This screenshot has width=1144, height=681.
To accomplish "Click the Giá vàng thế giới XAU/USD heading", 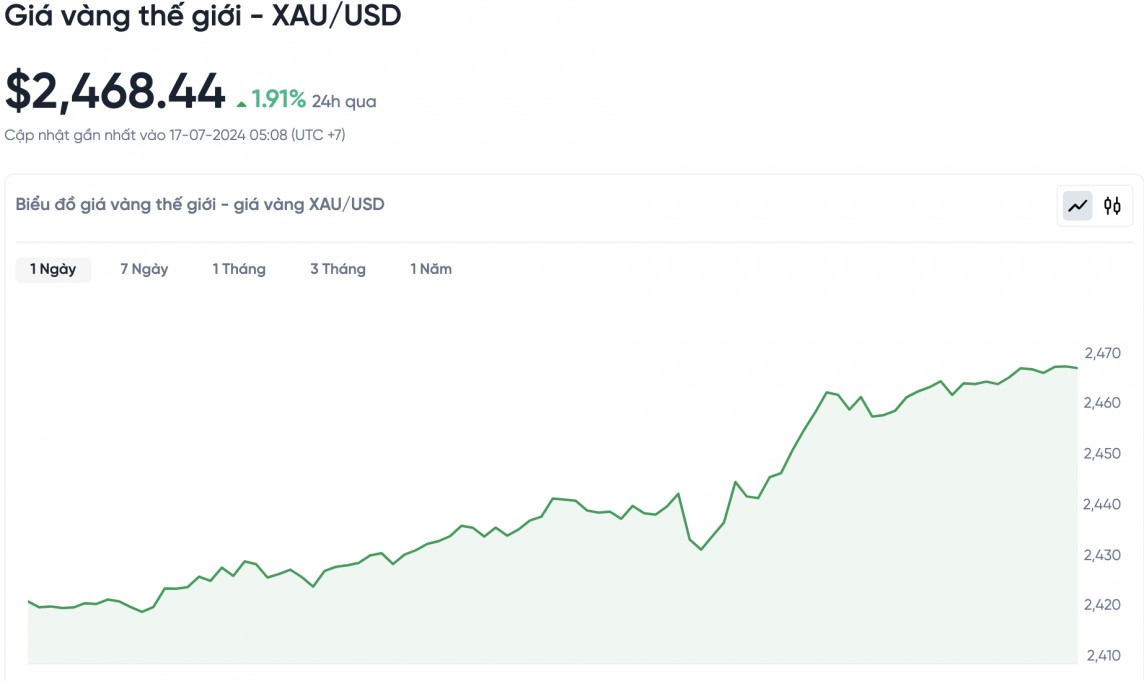I will coord(203,17).
